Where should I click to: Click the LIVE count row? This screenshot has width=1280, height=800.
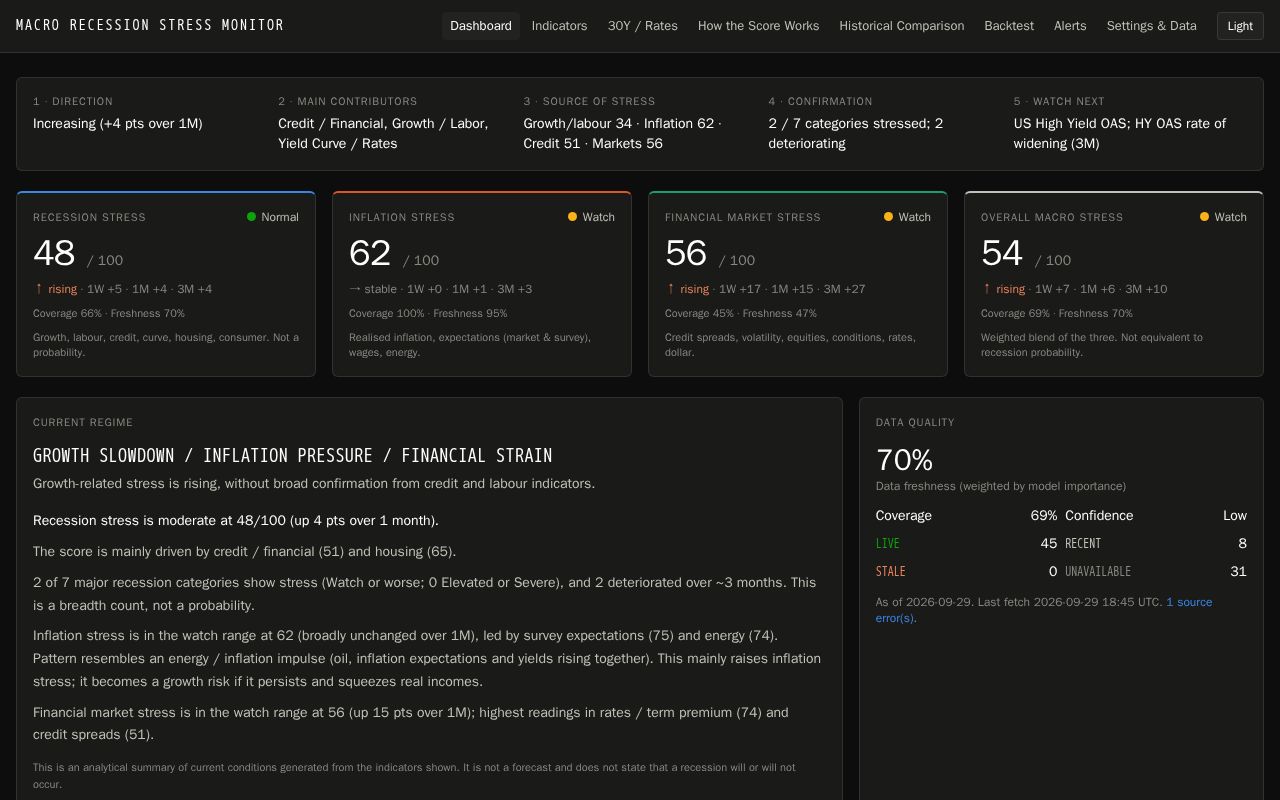coord(966,544)
